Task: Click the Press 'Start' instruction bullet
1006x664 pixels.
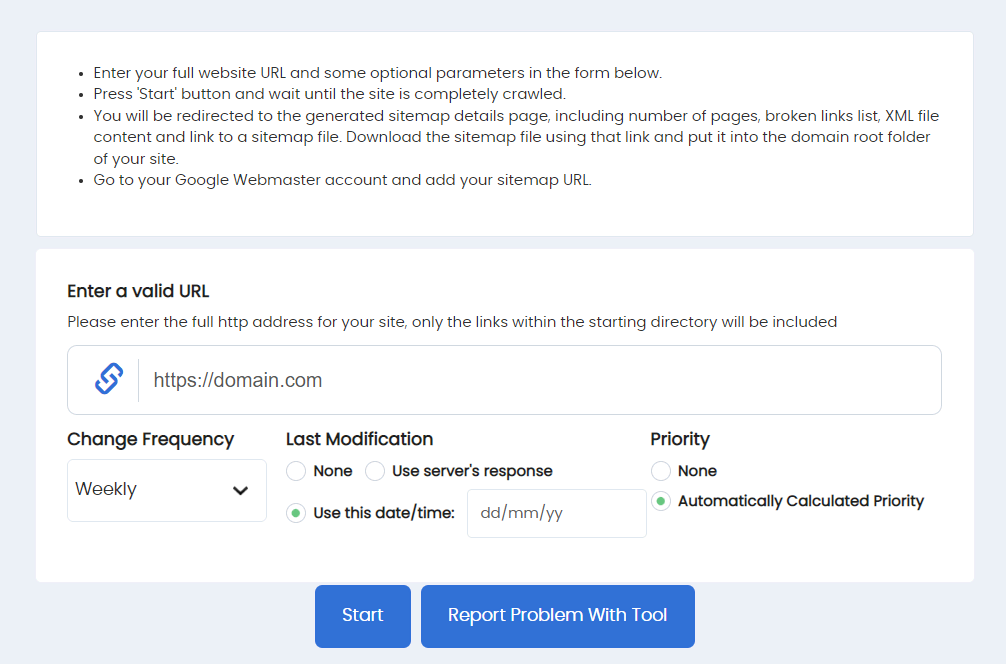Action: [329, 94]
